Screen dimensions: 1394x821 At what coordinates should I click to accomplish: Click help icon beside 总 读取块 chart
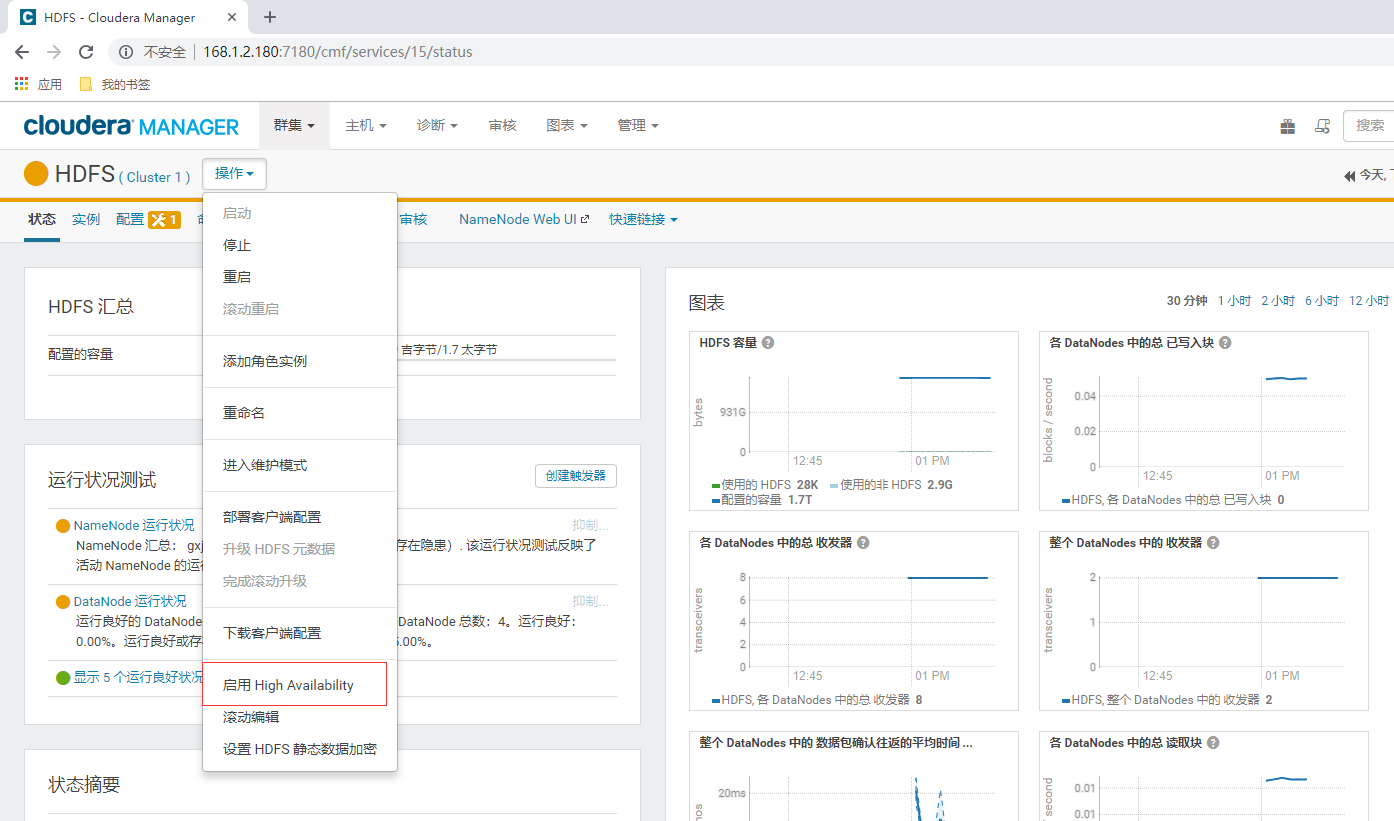coord(1213,743)
